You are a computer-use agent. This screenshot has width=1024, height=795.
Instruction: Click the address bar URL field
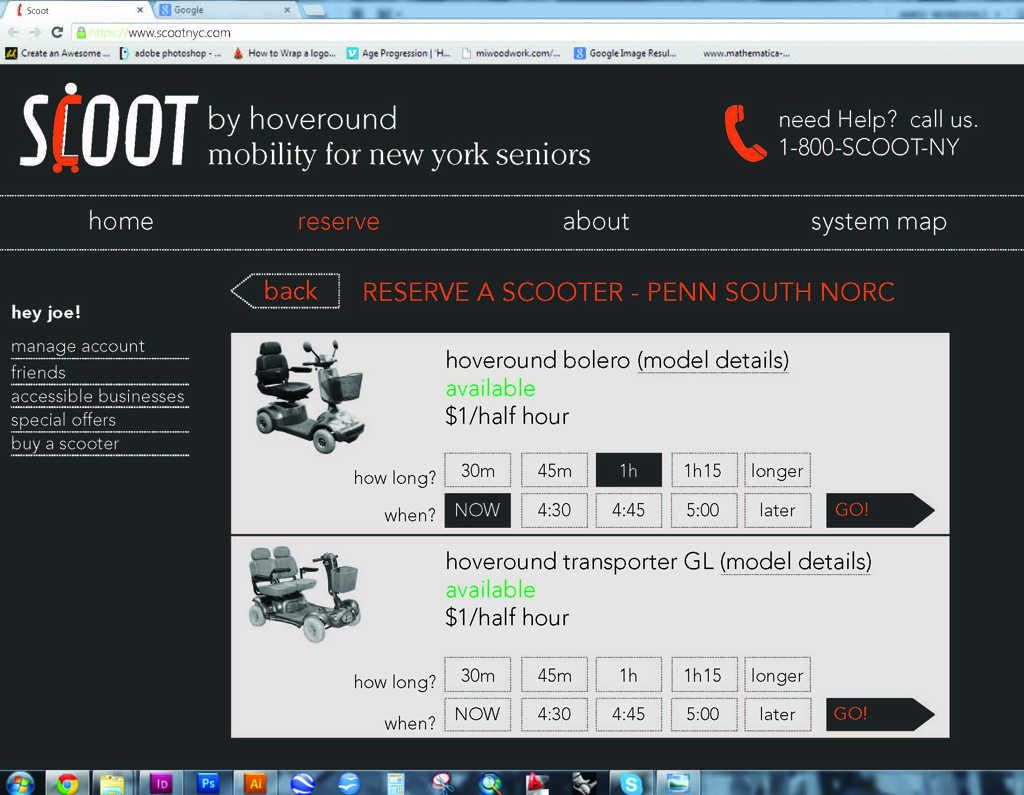[x=549, y=33]
